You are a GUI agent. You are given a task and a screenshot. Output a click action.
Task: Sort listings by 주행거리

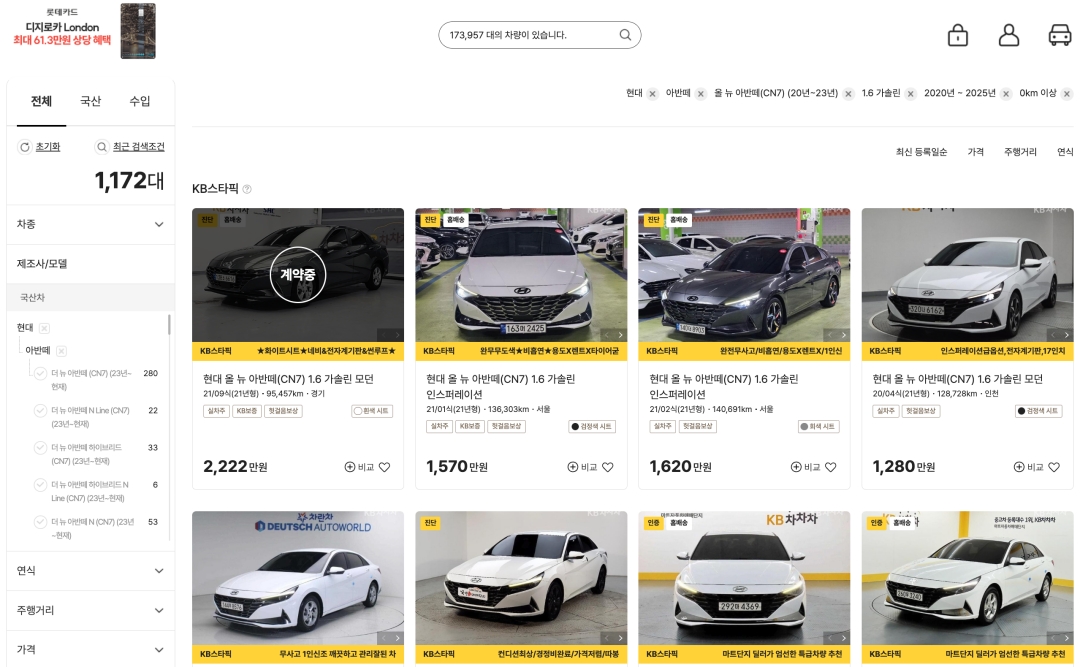[x=1020, y=152]
